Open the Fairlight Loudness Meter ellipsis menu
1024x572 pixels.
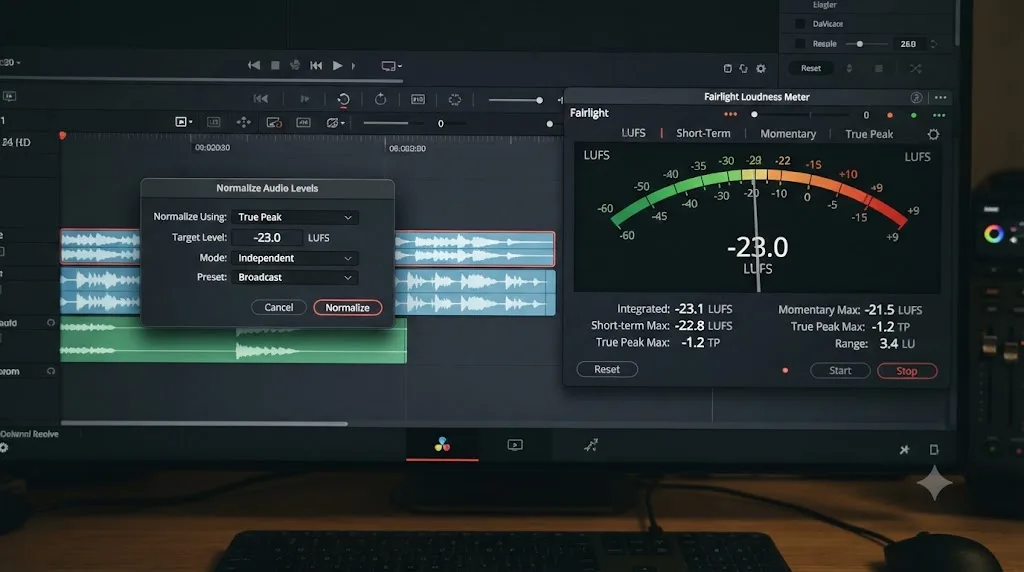coord(940,97)
